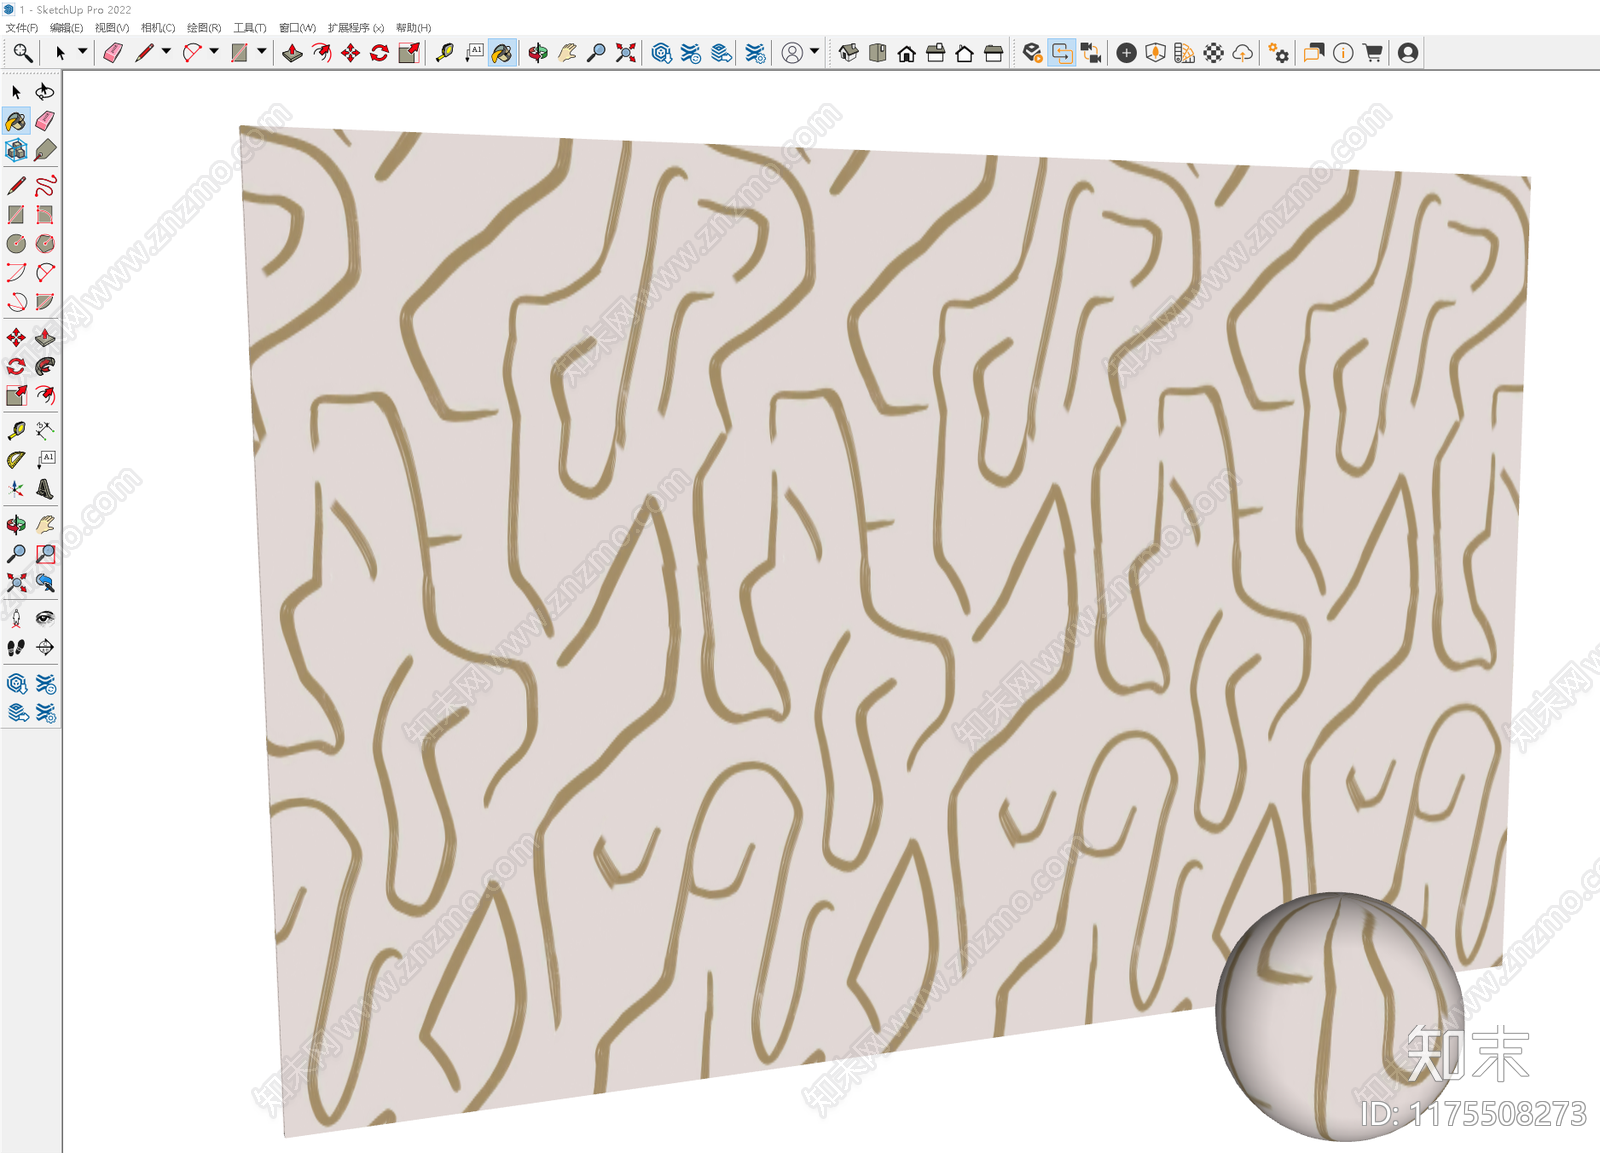The width and height of the screenshot is (1600, 1153).
Task: Select the Offset tool in top toolbar
Action: point(321,53)
